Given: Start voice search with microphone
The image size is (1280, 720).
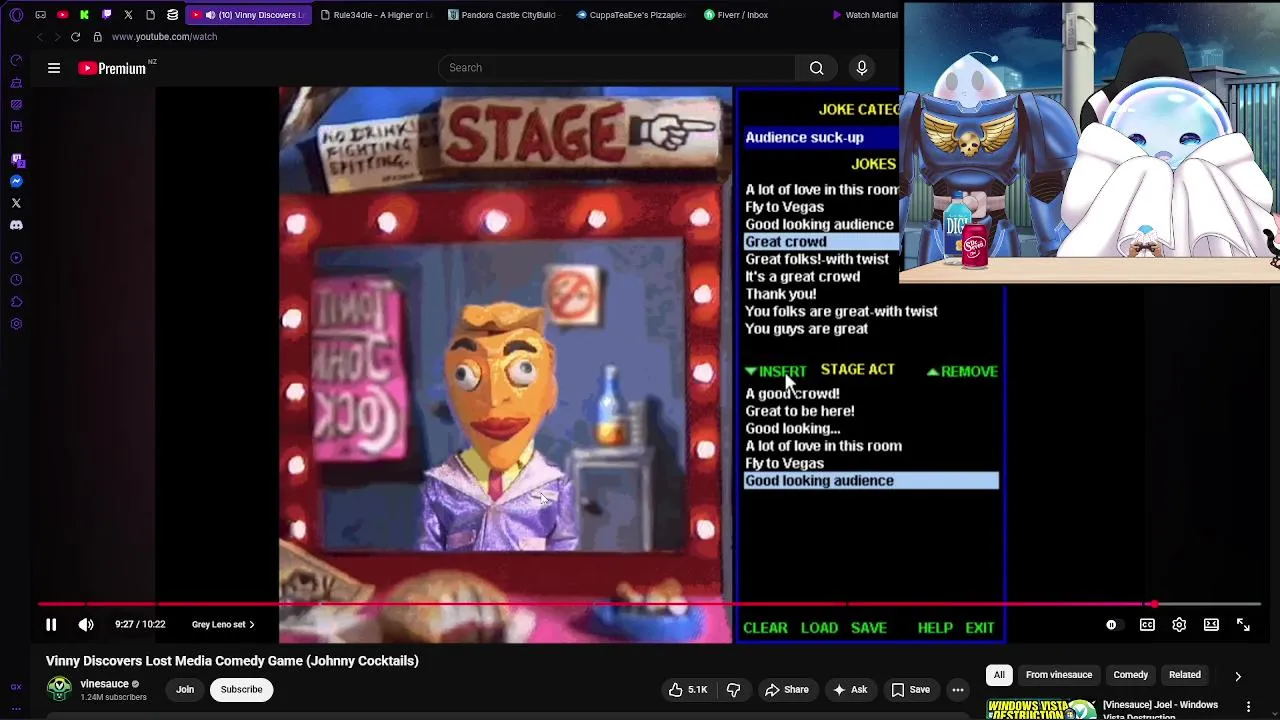Looking at the screenshot, I should coord(862,68).
